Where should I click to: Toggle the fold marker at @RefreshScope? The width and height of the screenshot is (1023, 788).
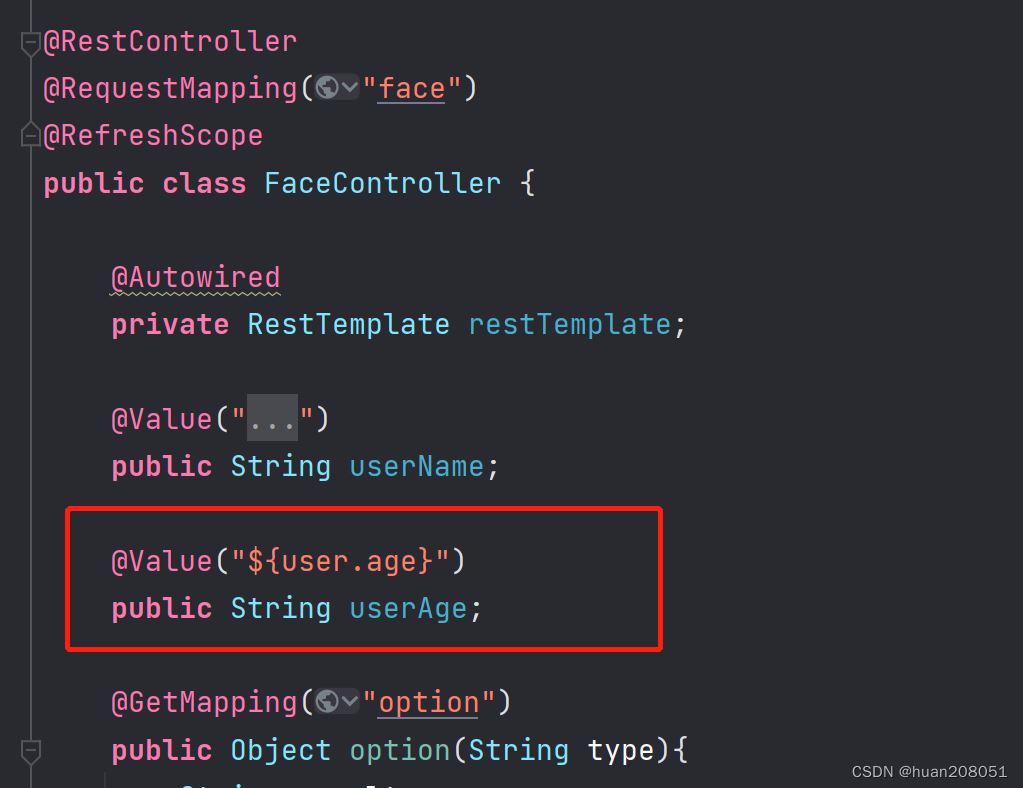31,135
